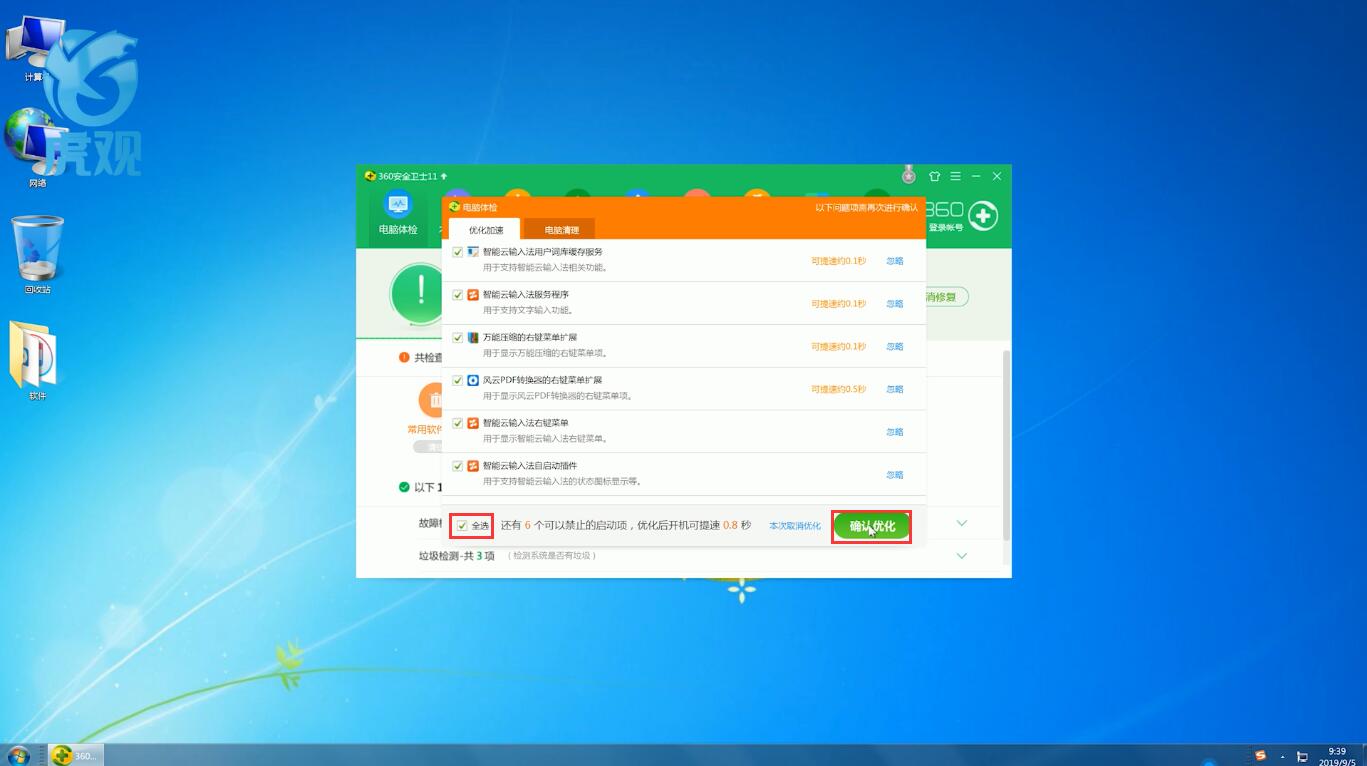1367x766 pixels.
Task: Click the 智能云输入法用户词库缓存服务 app icon
Action: tap(473, 252)
